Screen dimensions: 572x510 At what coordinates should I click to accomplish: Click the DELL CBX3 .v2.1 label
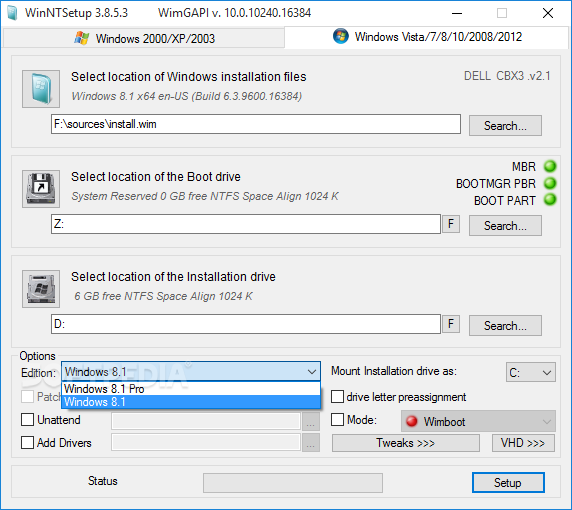(507, 76)
